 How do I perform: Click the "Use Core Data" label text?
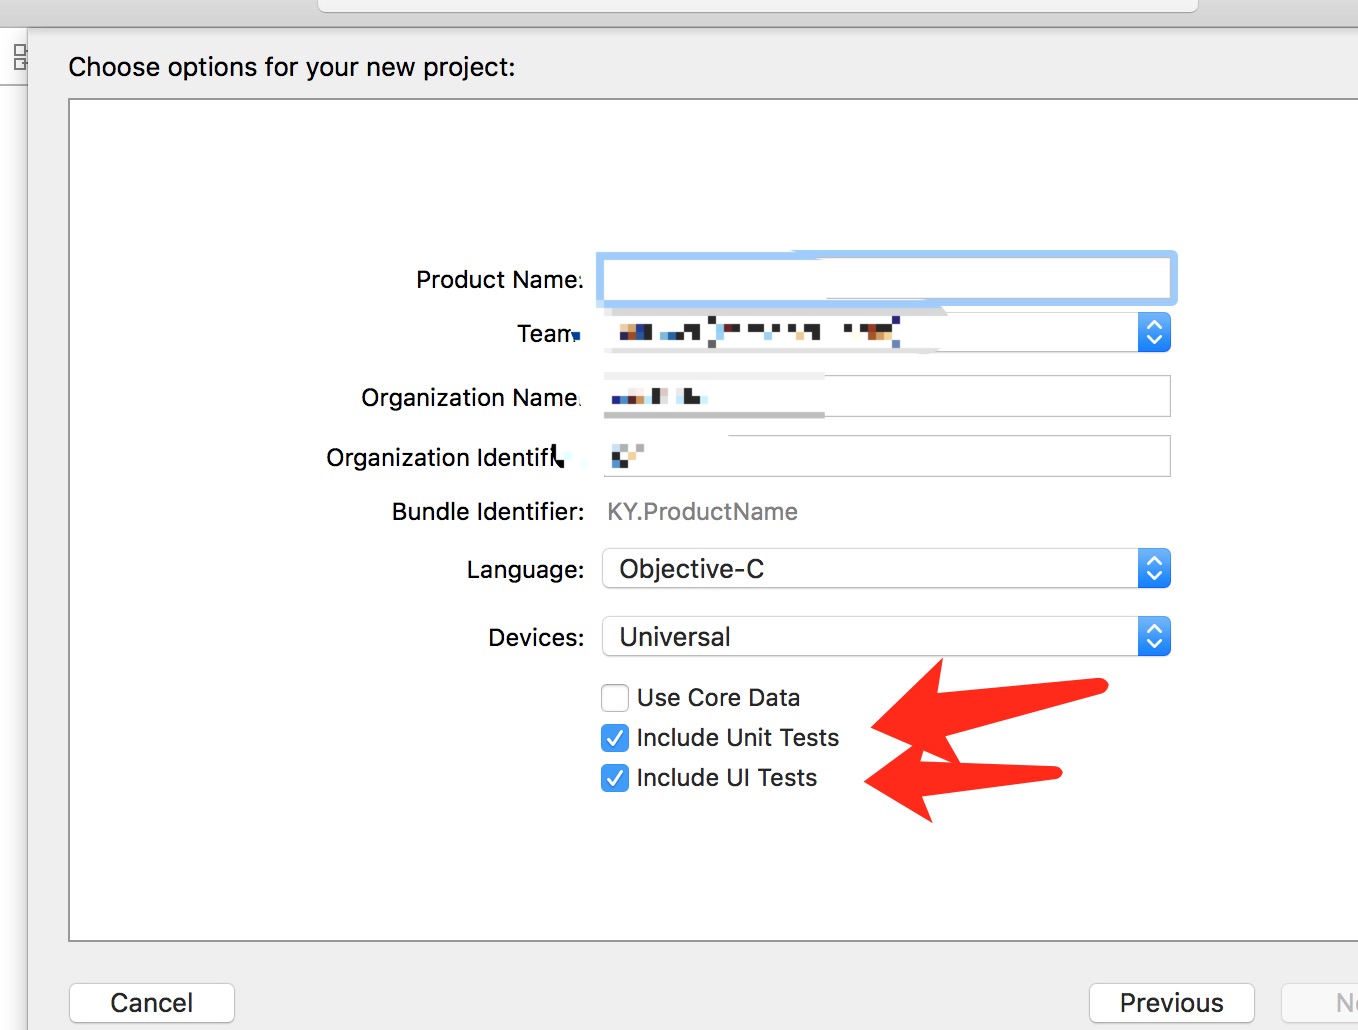[x=718, y=698]
